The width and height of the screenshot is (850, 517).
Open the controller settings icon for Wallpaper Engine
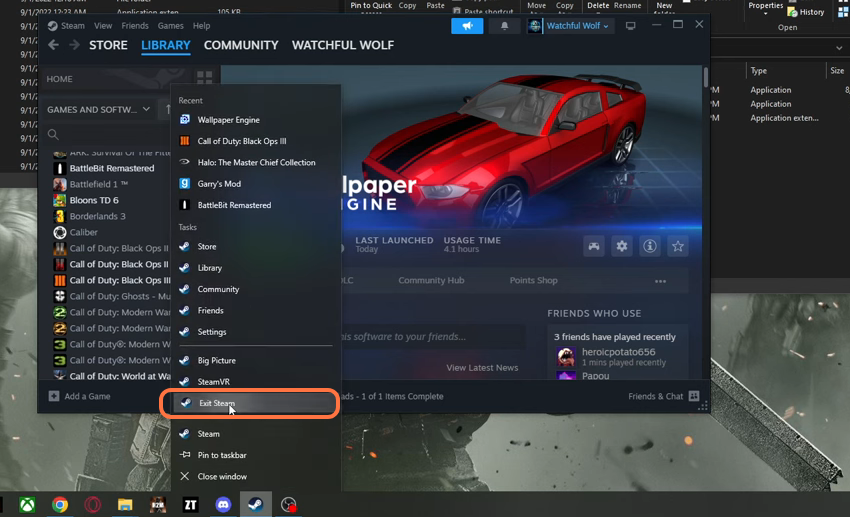pyautogui.click(x=594, y=247)
